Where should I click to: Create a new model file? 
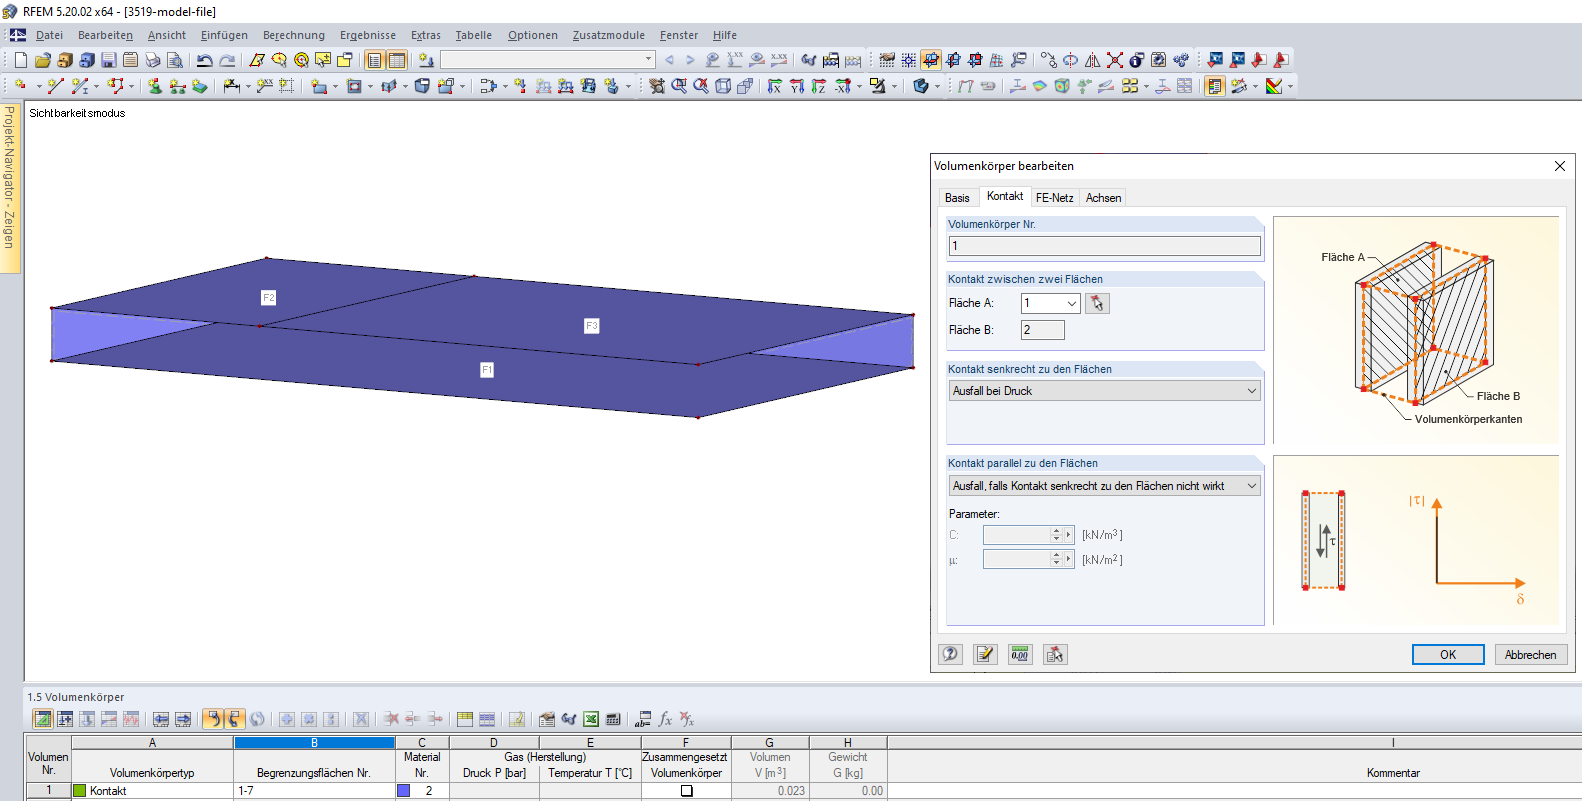click(x=20, y=60)
